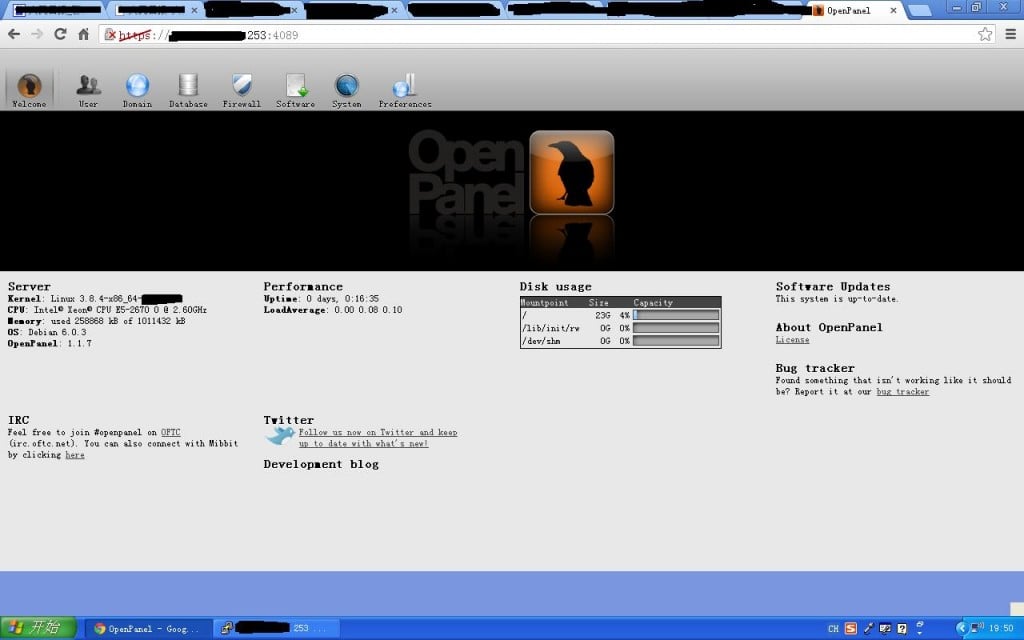This screenshot has height=640, width=1024.
Task: Open the System section icon
Action: pos(347,87)
